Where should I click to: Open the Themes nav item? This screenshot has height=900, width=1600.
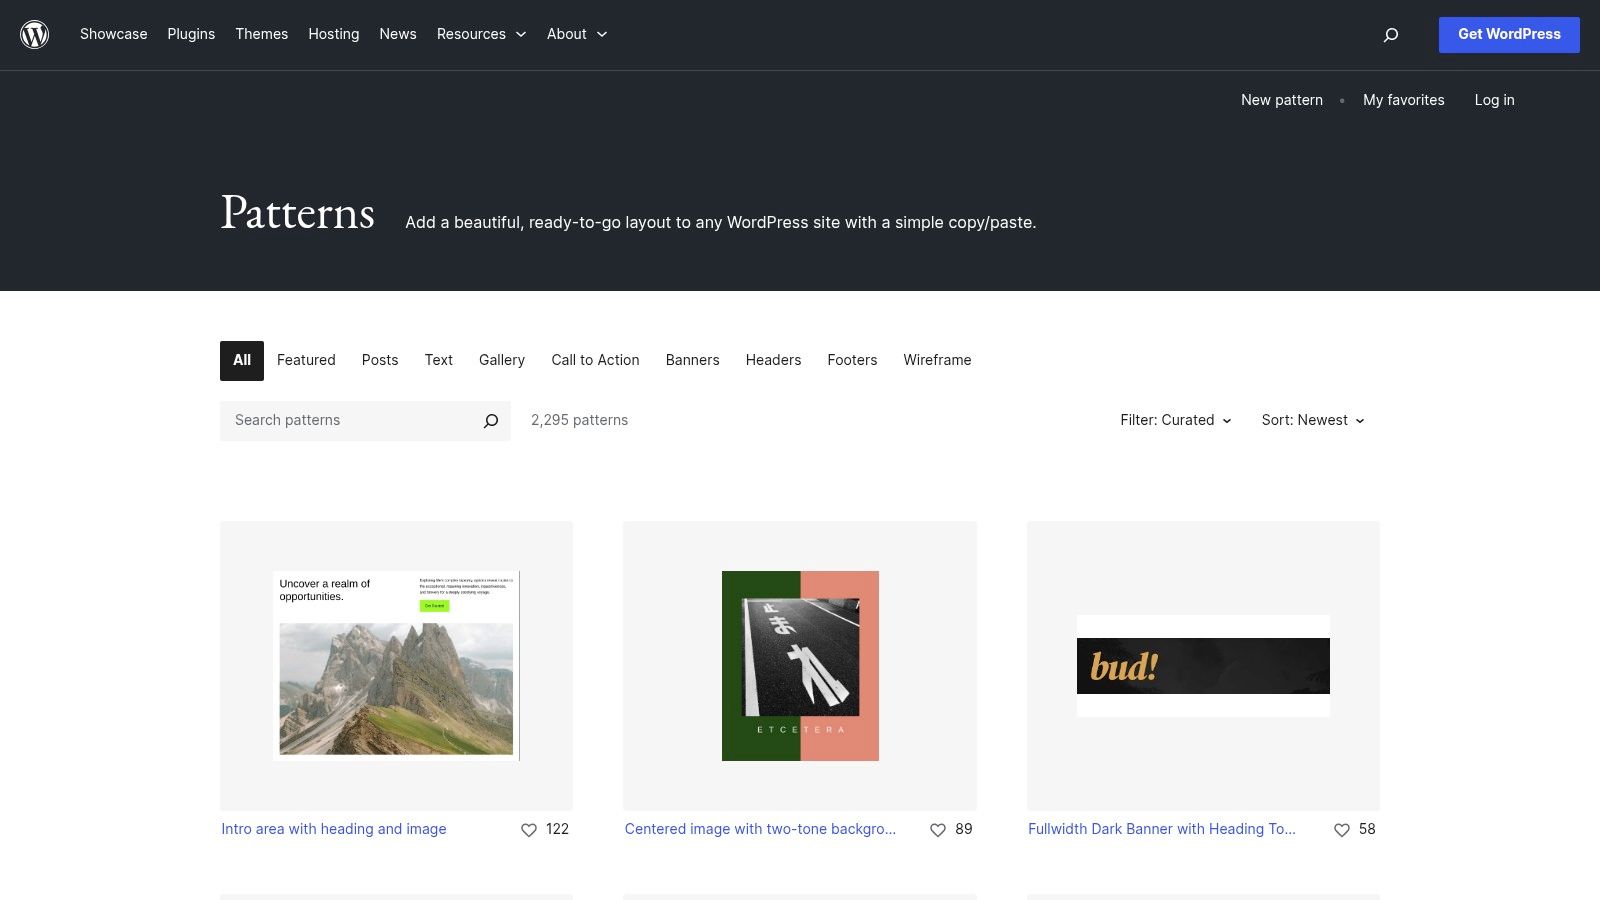click(x=262, y=34)
